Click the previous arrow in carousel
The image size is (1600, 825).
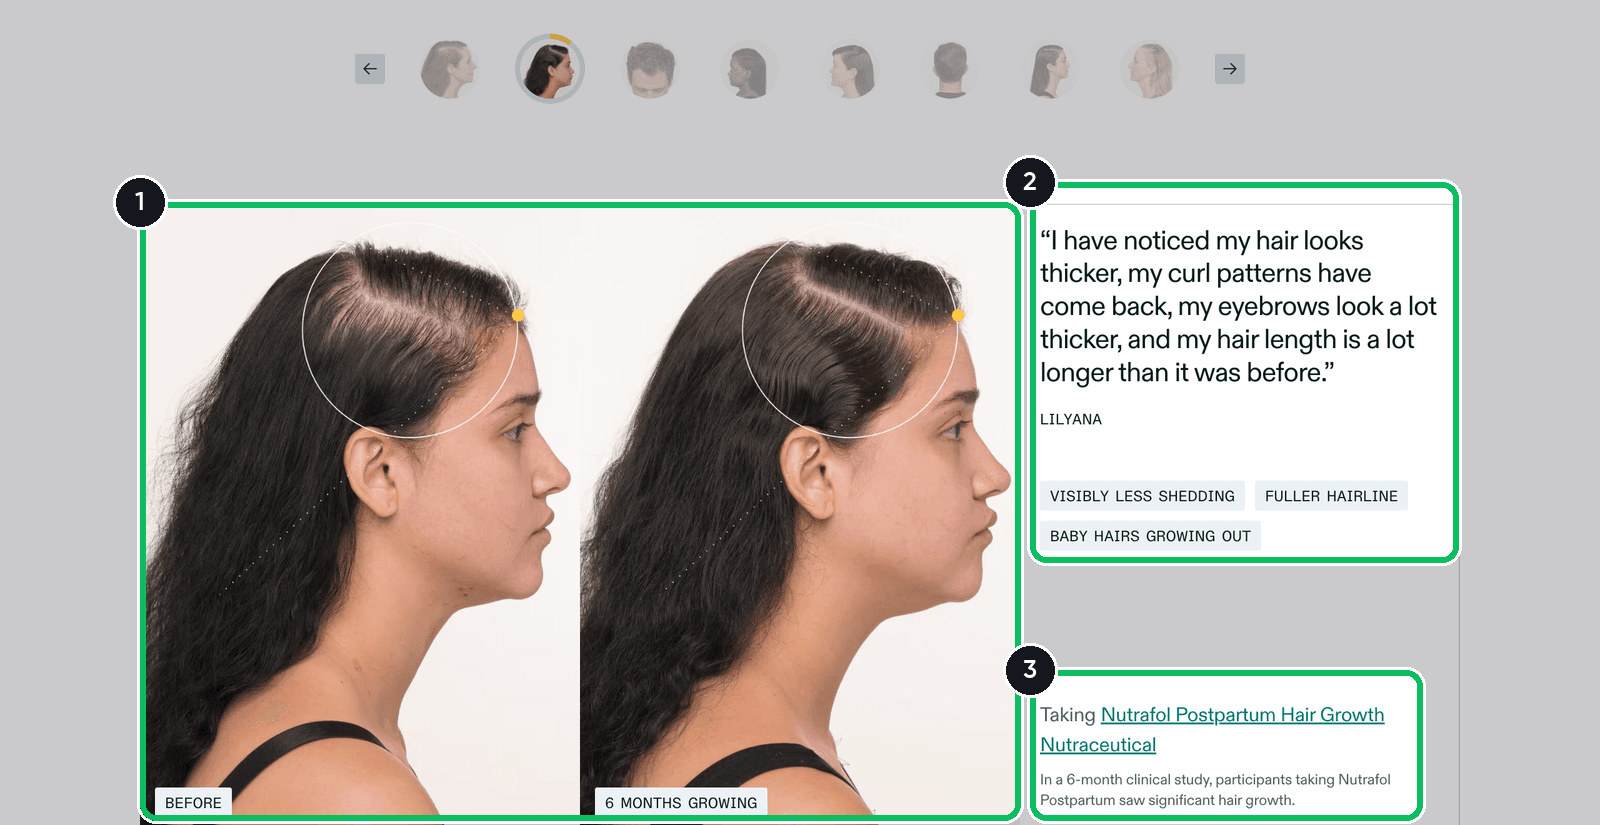click(370, 69)
